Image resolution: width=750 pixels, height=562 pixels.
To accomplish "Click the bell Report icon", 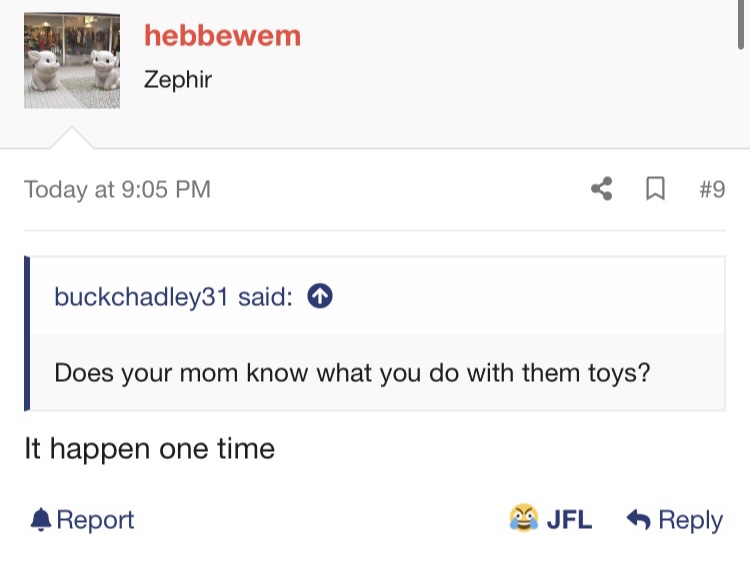I will (x=41, y=519).
